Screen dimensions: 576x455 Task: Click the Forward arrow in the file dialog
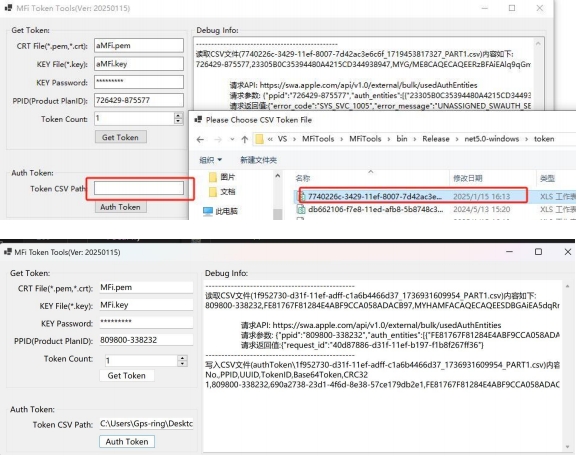pos(218,140)
